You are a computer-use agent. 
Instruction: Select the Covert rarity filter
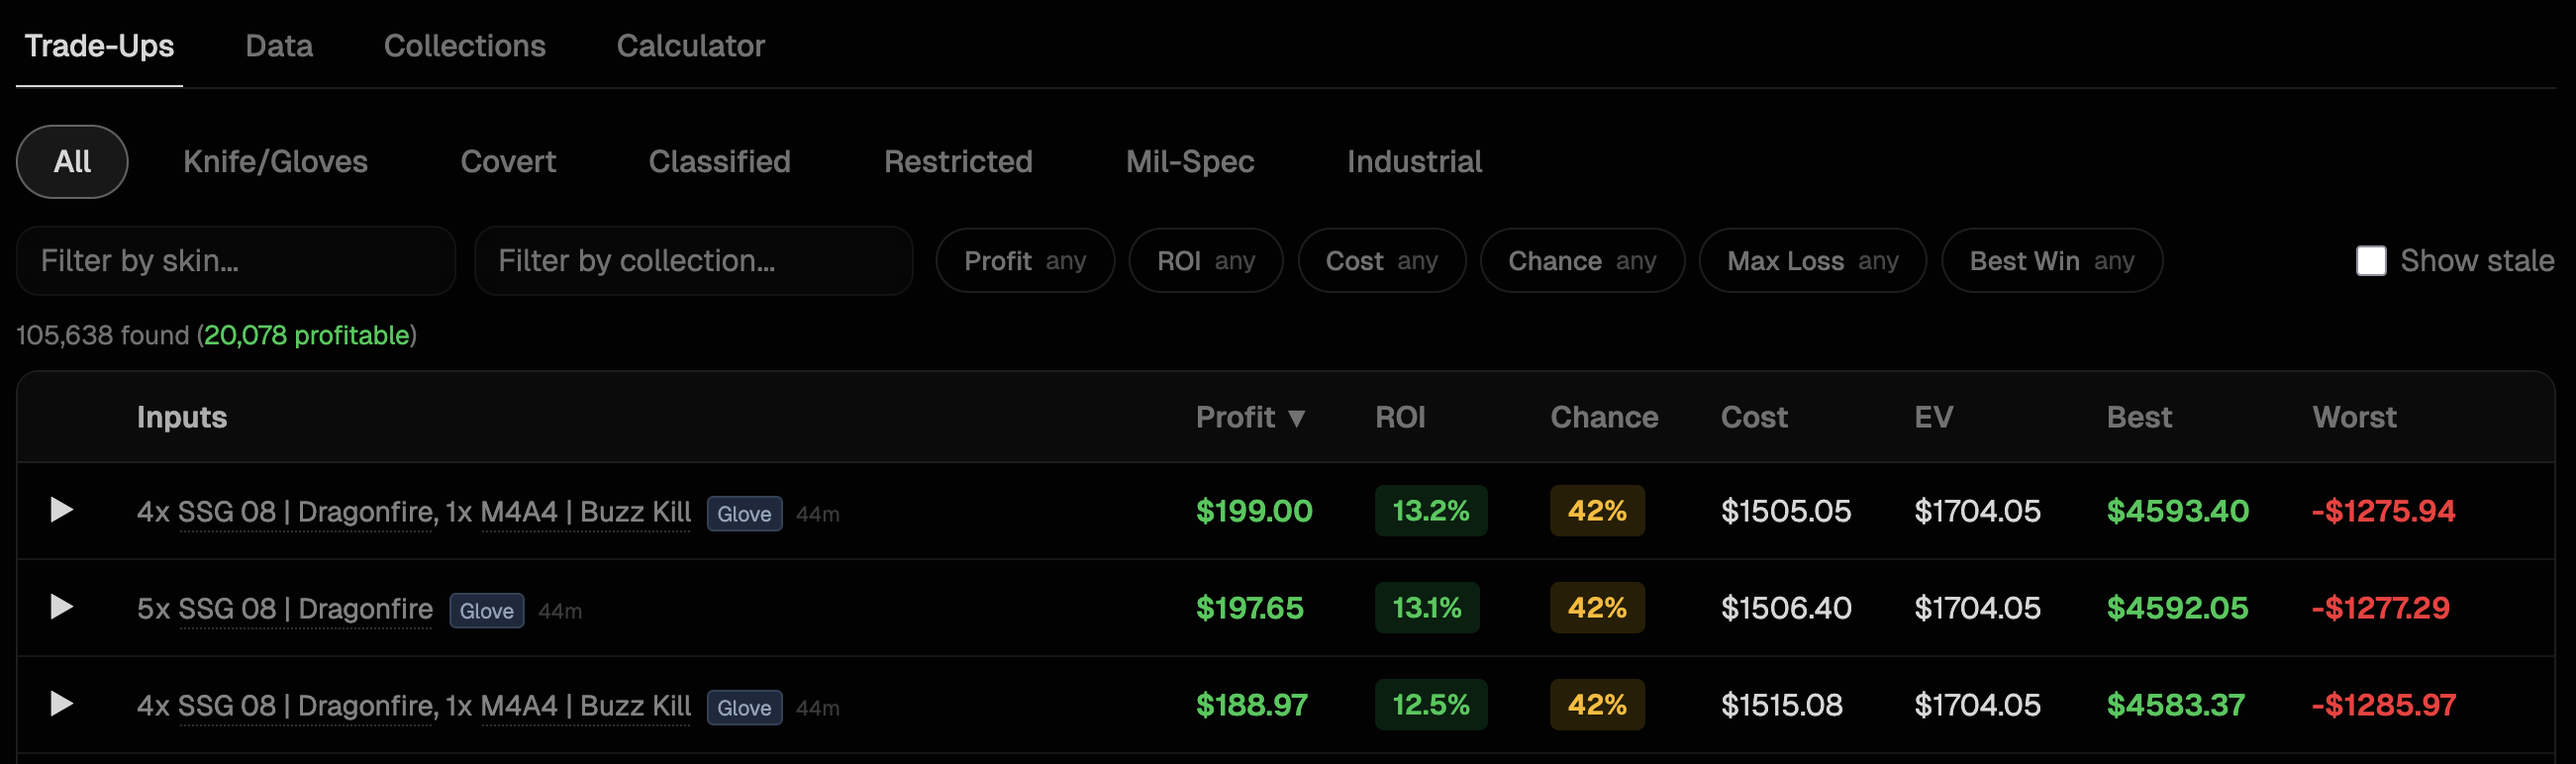point(508,161)
